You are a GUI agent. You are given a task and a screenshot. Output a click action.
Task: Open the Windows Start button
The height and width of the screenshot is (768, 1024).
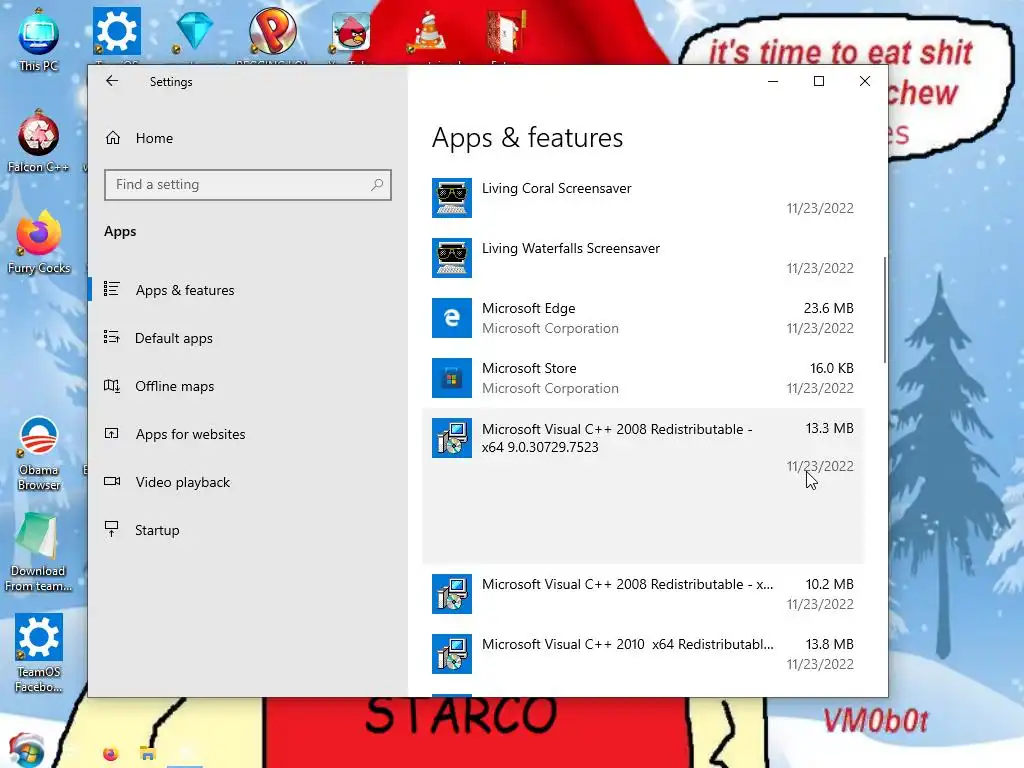click(x=26, y=751)
